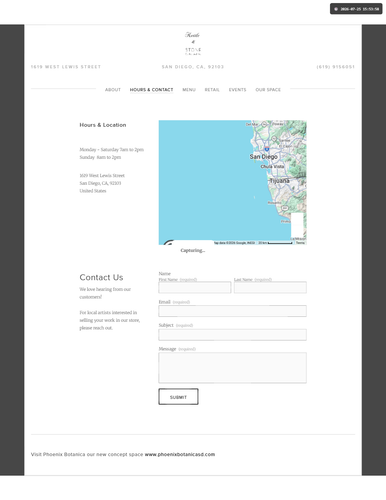
Task: Open the About page
Action: coord(113,90)
